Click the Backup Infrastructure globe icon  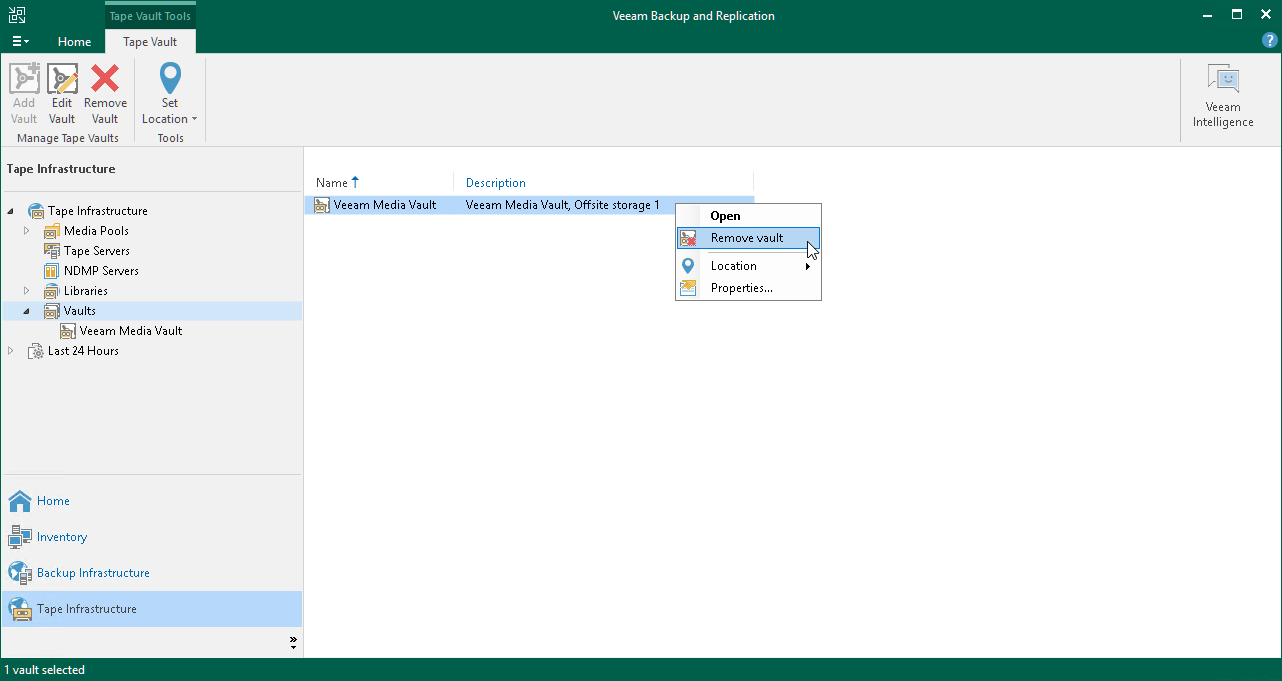(20, 573)
